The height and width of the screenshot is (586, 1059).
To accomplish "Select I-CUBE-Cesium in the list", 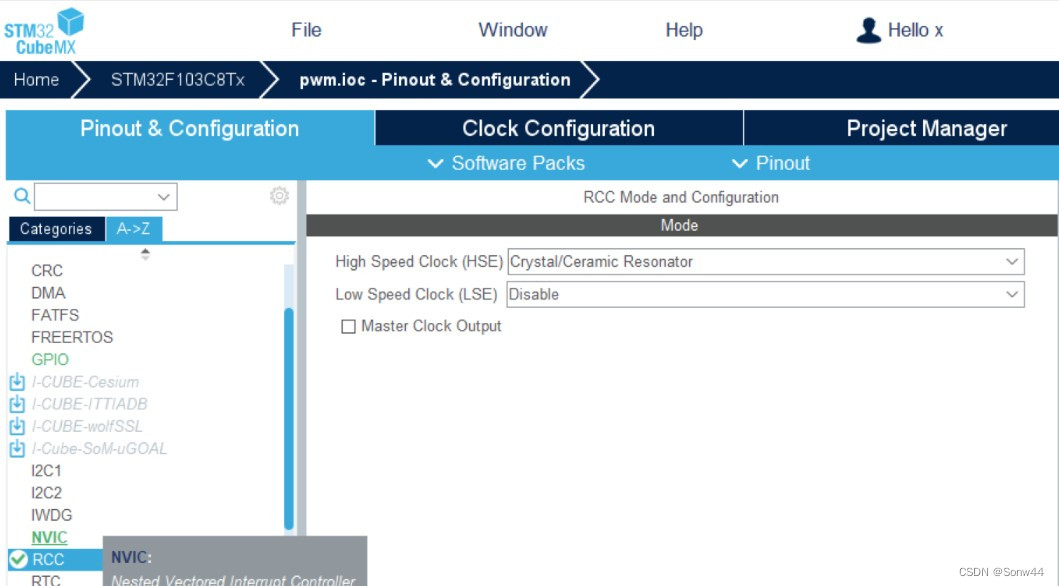I will (x=85, y=382).
